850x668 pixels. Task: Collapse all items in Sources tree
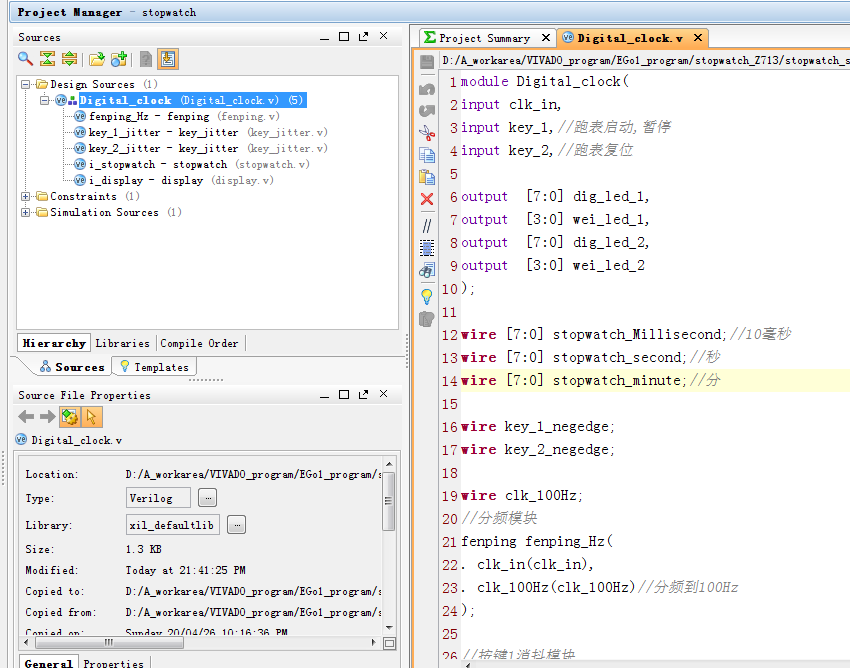pos(47,59)
